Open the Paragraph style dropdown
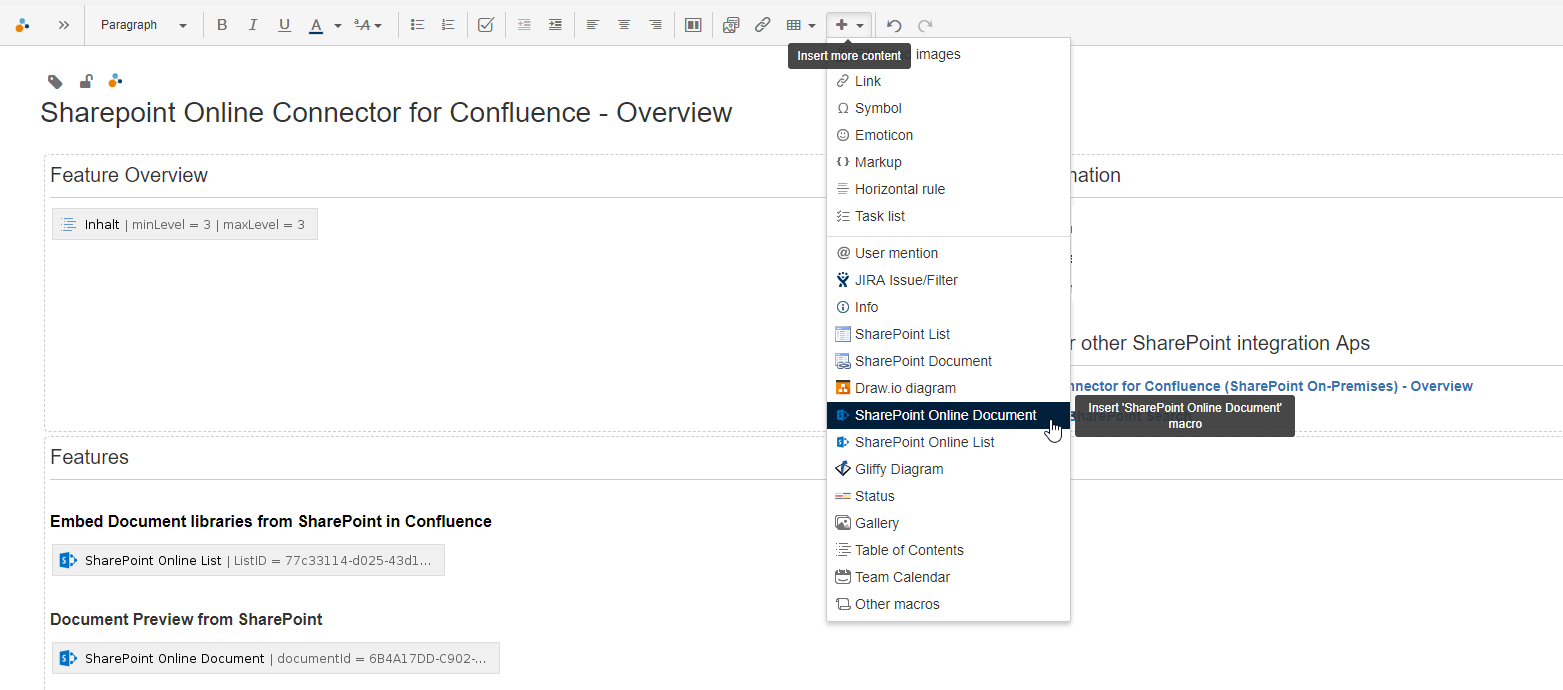The width and height of the screenshot is (1563, 690). pos(143,25)
